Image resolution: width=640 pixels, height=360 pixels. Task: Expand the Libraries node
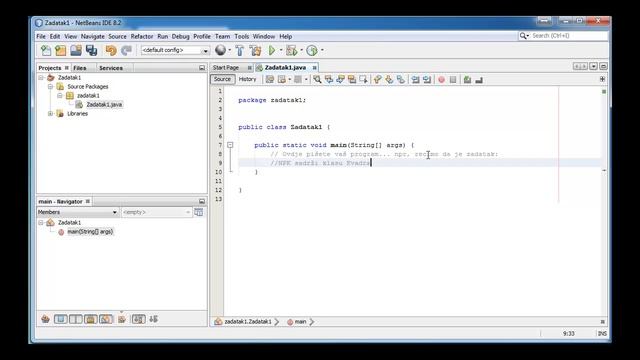click(50, 113)
